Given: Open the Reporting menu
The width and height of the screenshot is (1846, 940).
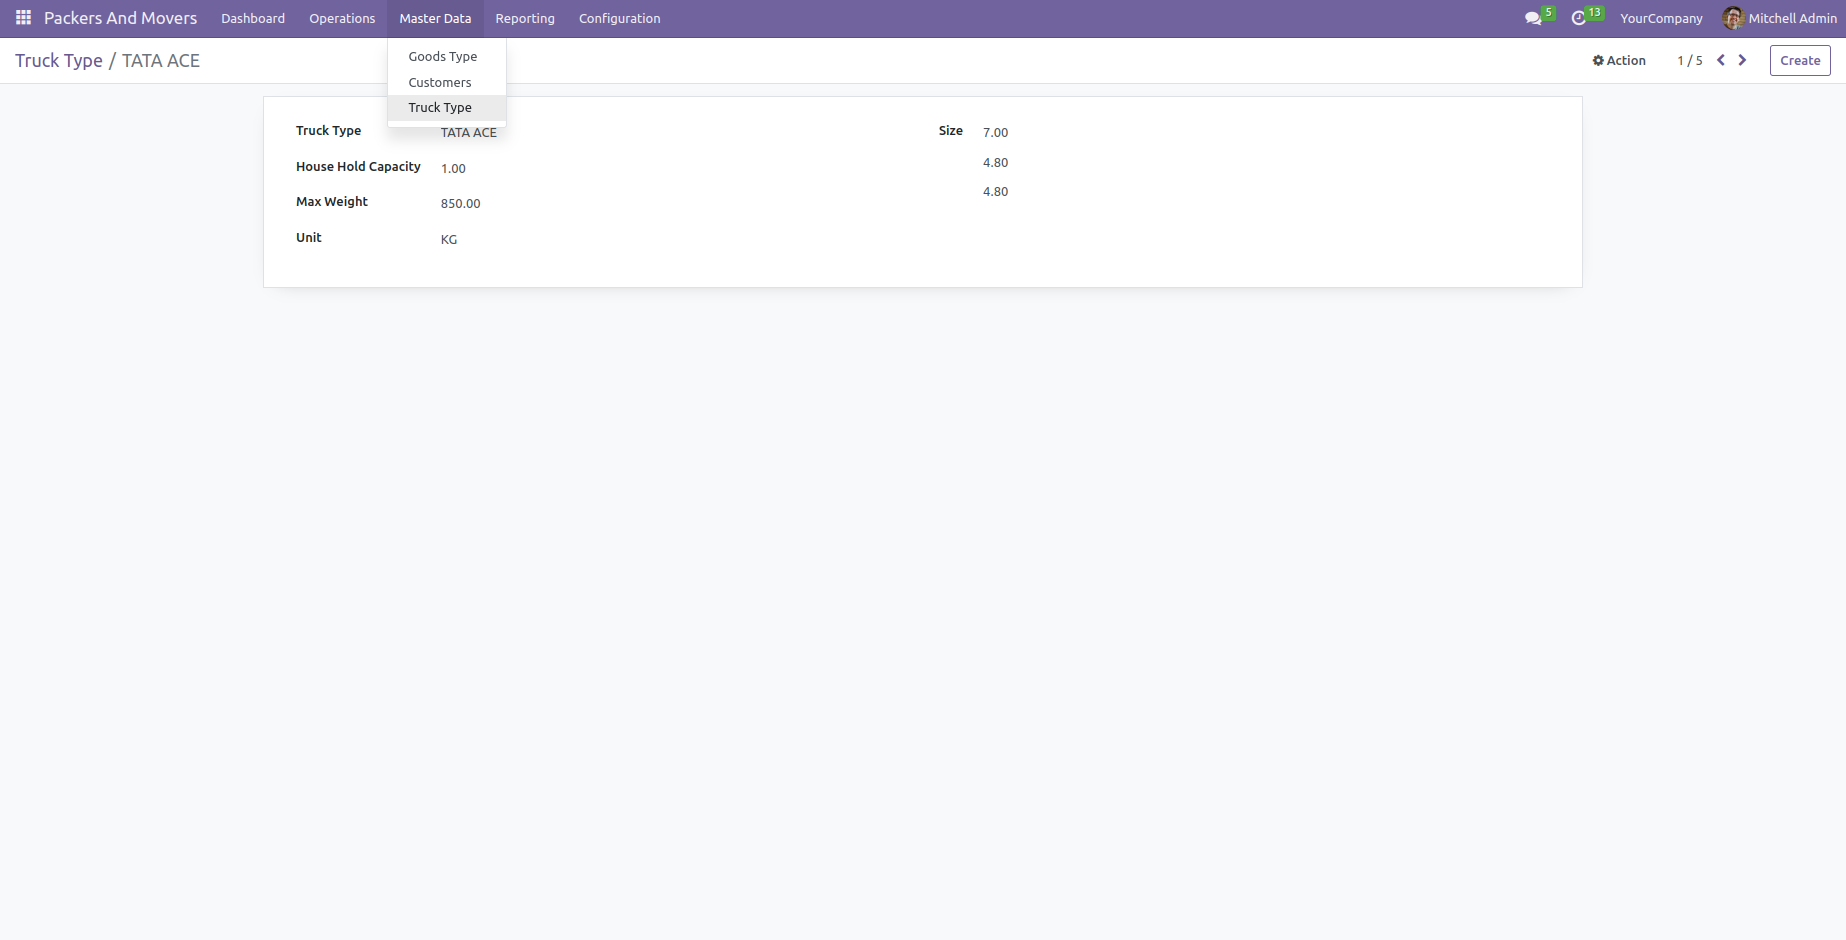Looking at the screenshot, I should coord(525,18).
